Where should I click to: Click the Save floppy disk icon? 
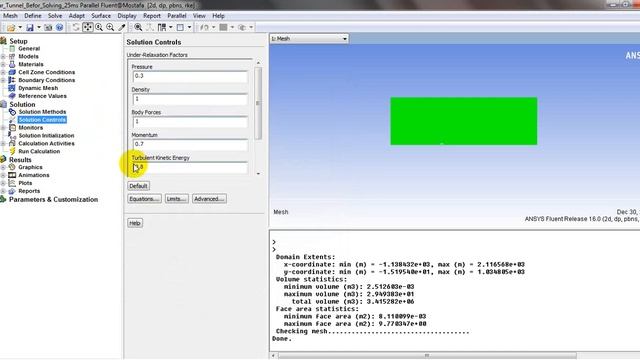[30, 27]
